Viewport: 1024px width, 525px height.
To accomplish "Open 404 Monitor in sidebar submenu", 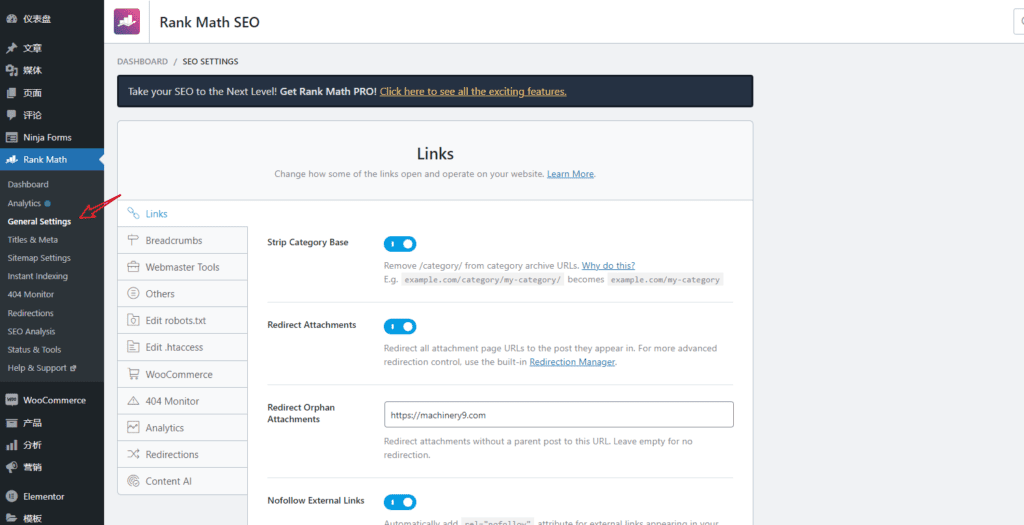I will (x=31, y=294).
